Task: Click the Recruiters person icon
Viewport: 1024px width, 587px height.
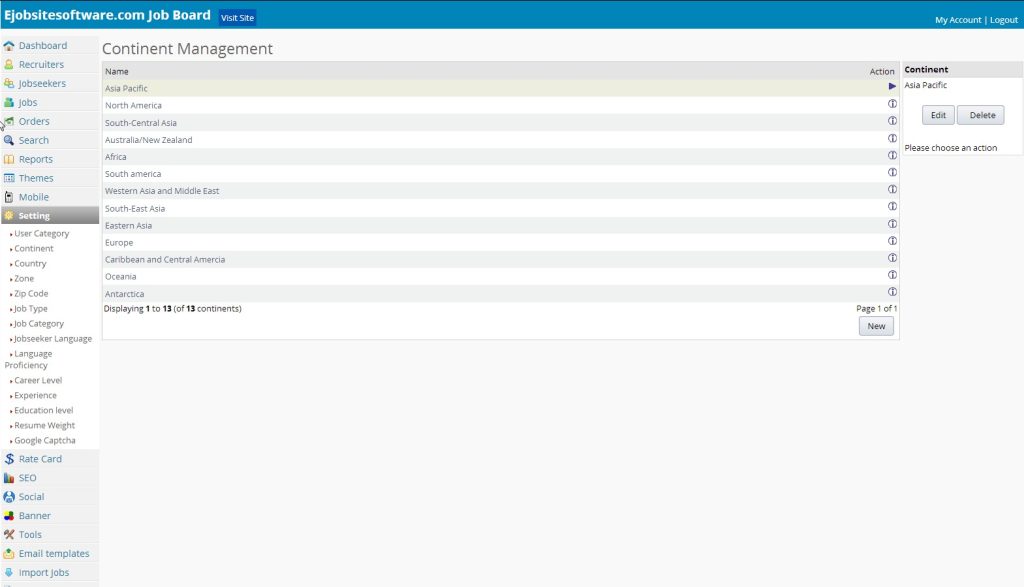Action: [x=8, y=65]
